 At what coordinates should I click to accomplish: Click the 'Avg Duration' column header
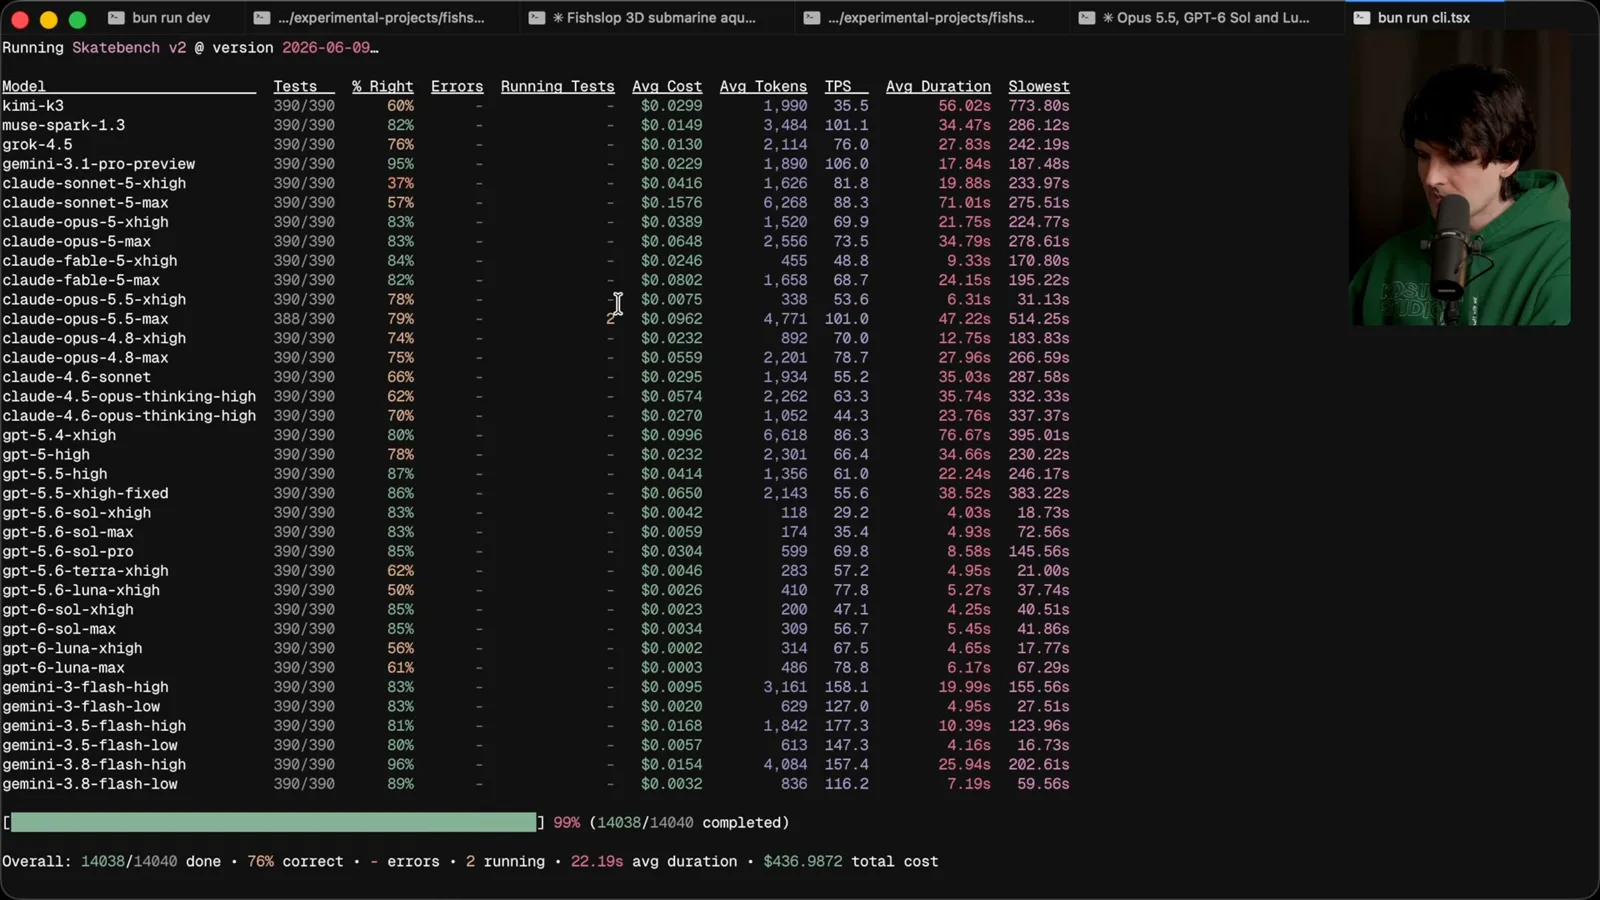[x=938, y=87]
